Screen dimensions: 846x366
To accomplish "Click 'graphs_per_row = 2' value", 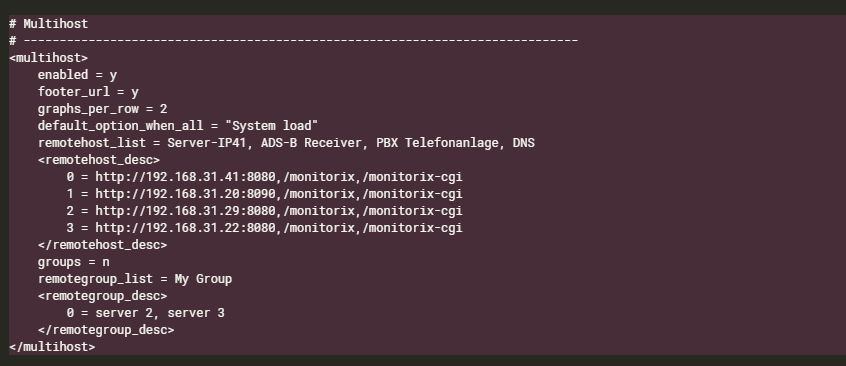I will click(103, 109).
